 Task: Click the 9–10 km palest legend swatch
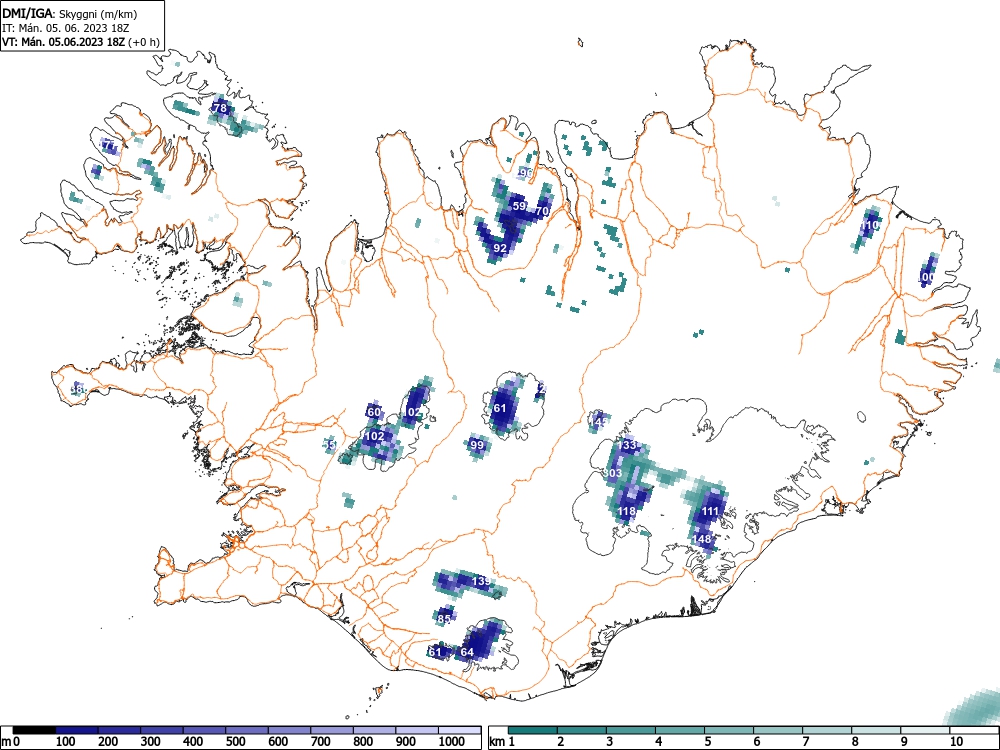coord(925,730)
